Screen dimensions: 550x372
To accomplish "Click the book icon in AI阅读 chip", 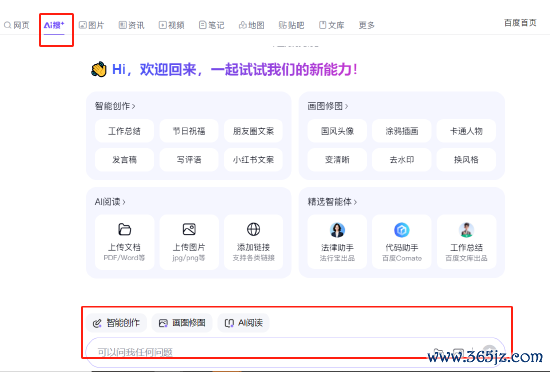I will click(229, 323).
